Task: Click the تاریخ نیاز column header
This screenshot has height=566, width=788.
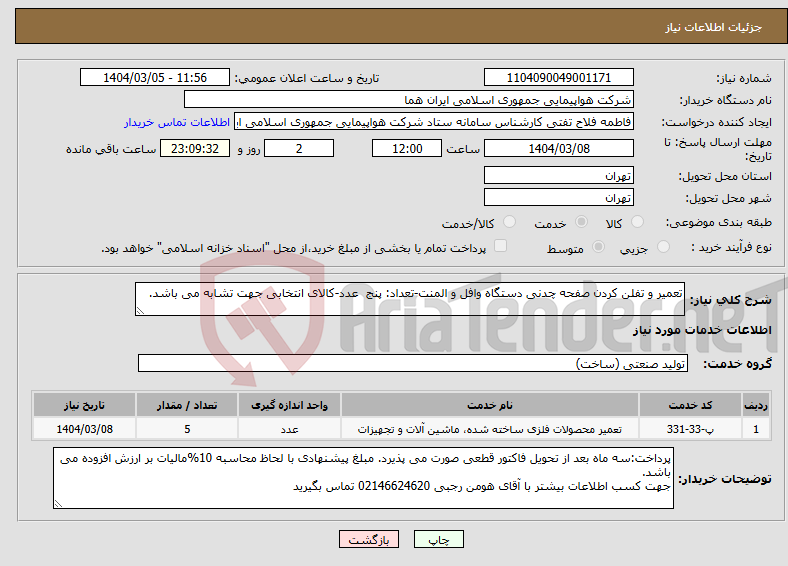Action: pyautogui.click(x=84, y=405)
